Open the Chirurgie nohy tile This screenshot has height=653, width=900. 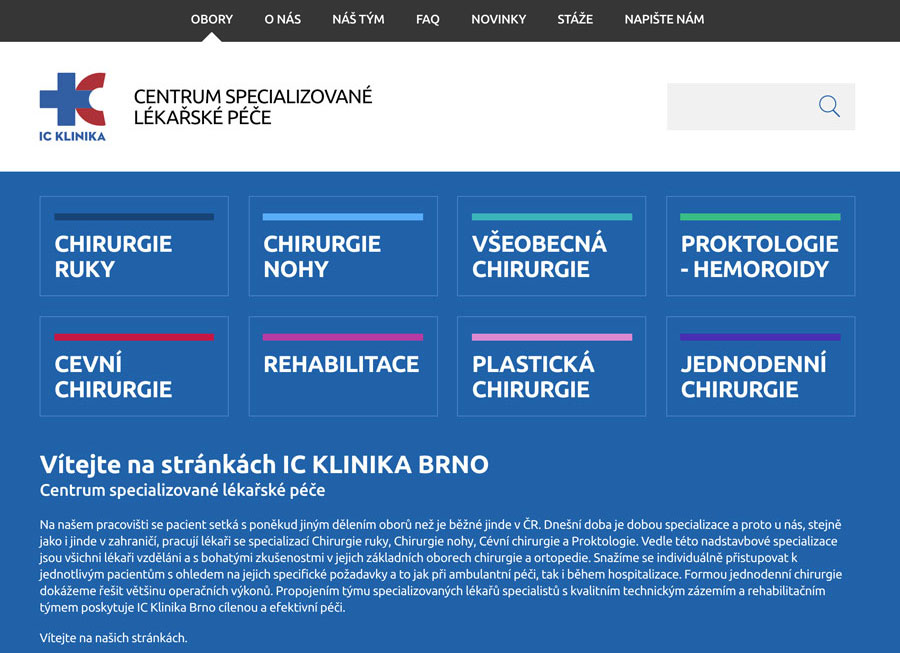[x=343, y=246]
